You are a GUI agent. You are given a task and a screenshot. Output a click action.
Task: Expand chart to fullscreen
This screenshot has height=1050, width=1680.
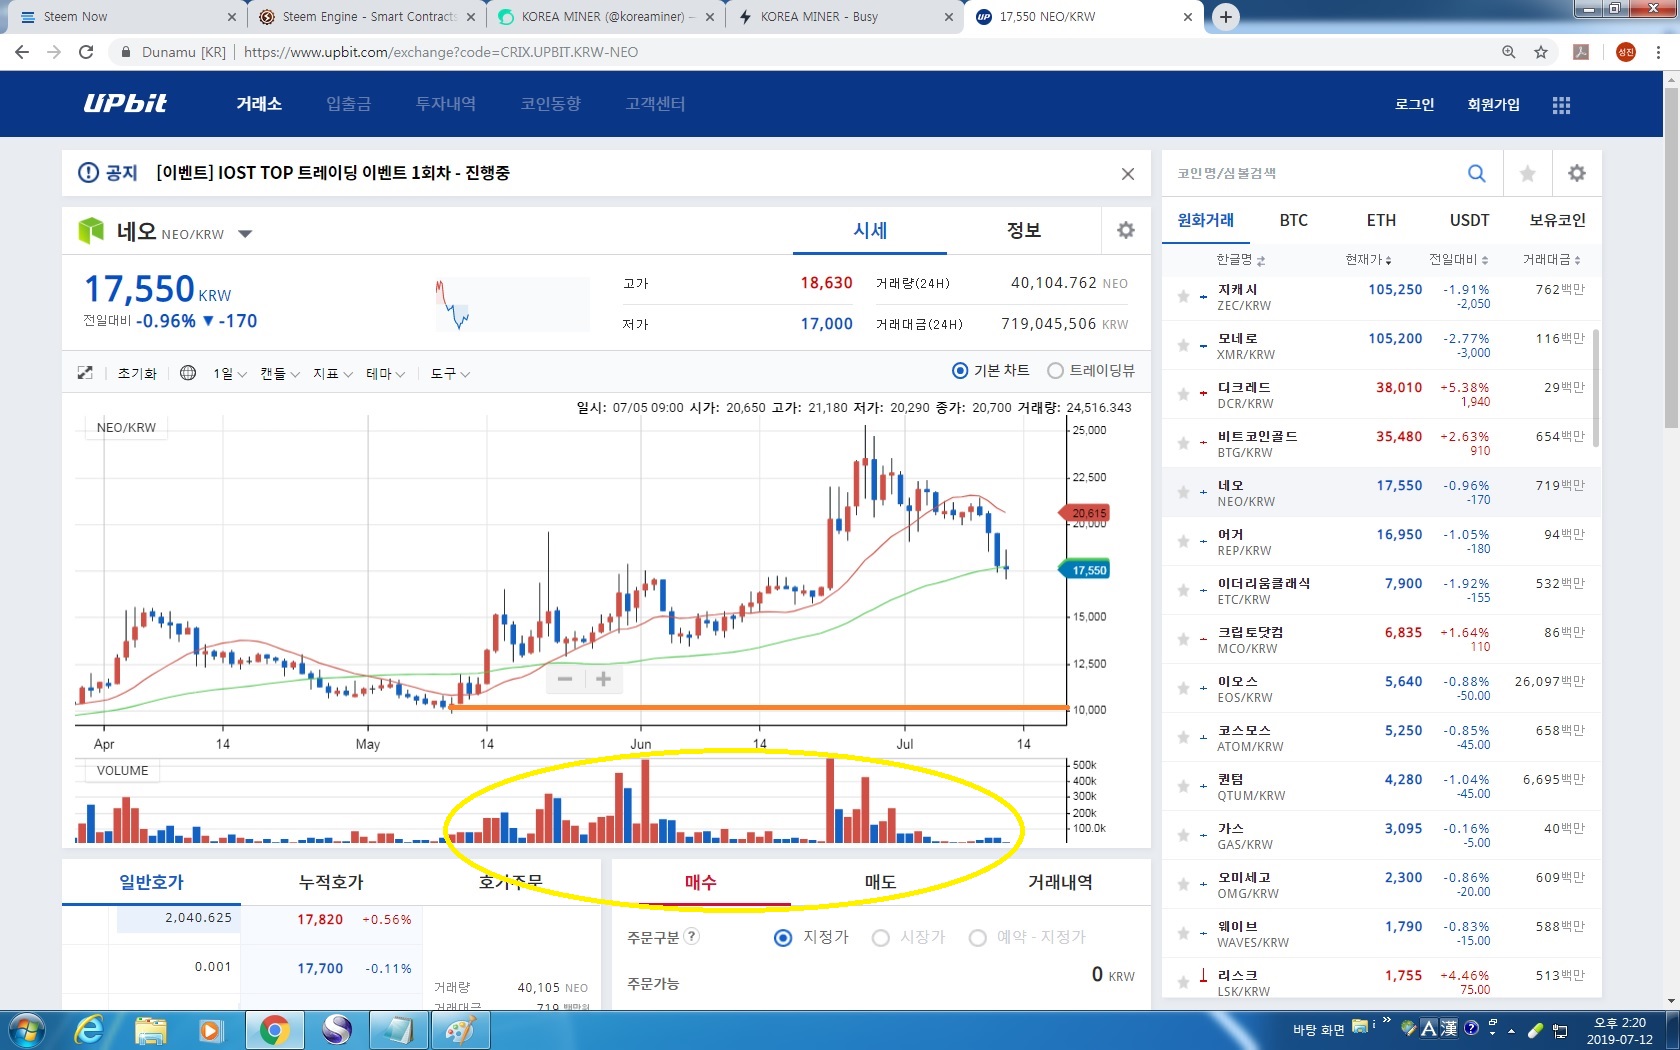[85, 373]
